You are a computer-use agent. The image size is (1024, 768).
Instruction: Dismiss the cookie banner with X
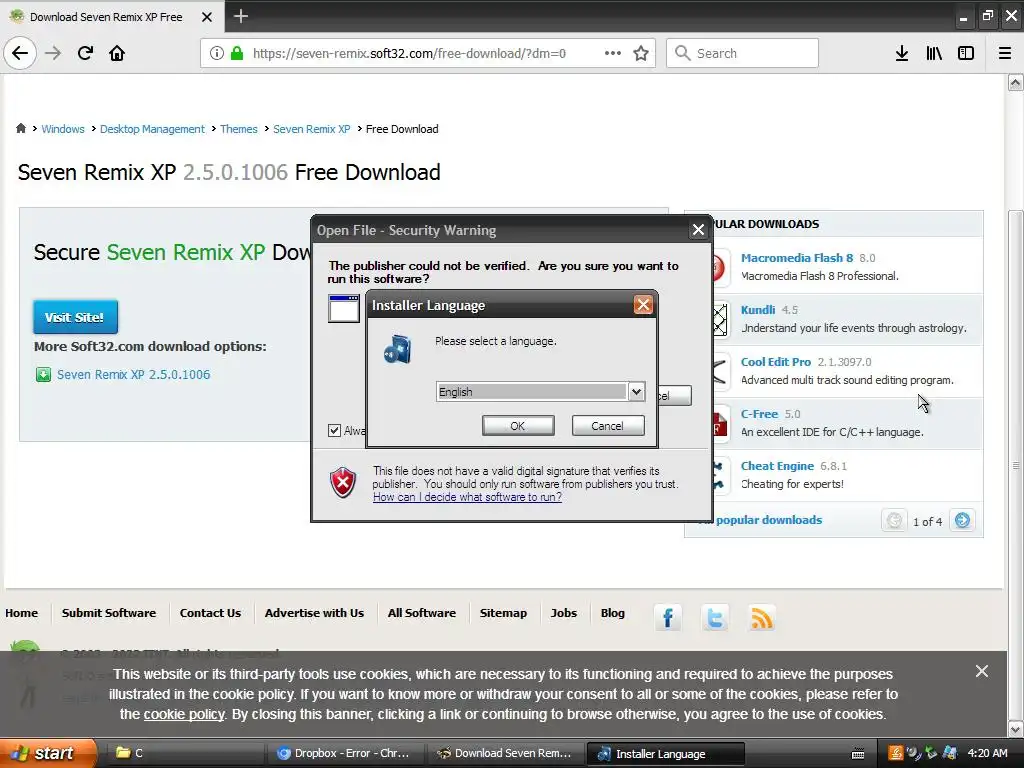click(982, 671)
